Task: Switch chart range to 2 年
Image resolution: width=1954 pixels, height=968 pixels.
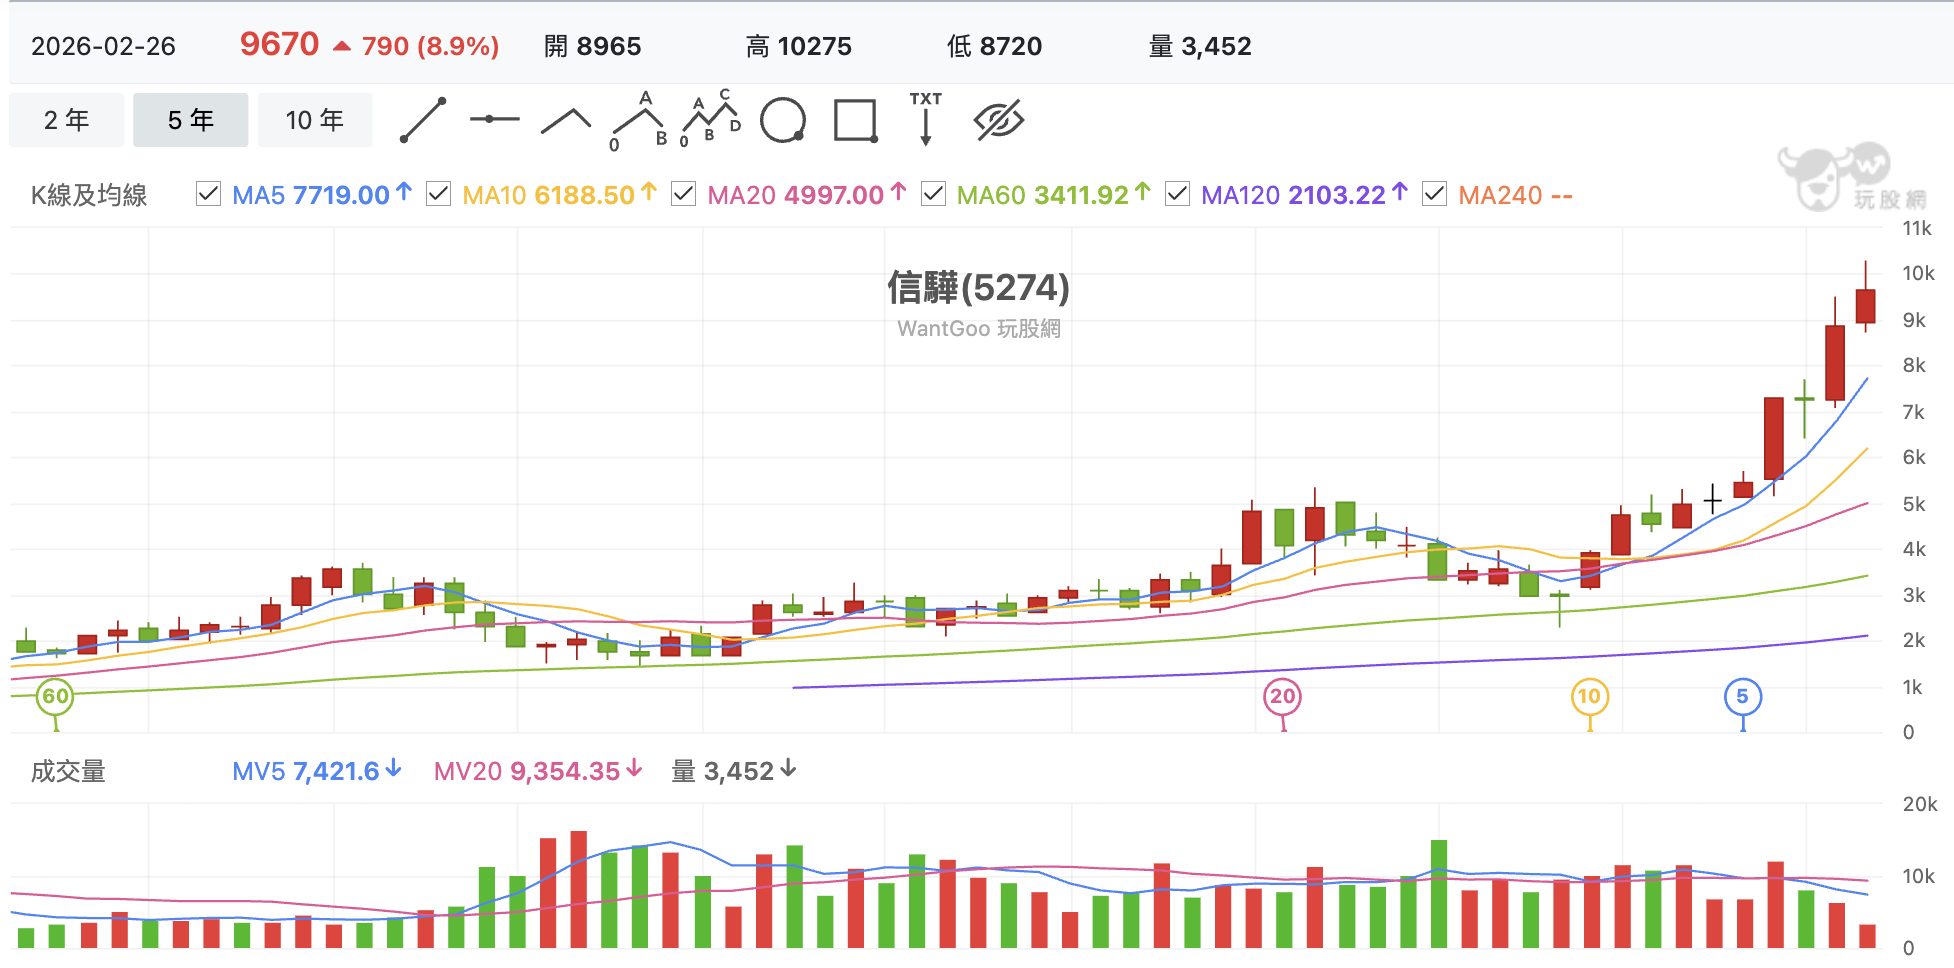Action: [67, 120]
